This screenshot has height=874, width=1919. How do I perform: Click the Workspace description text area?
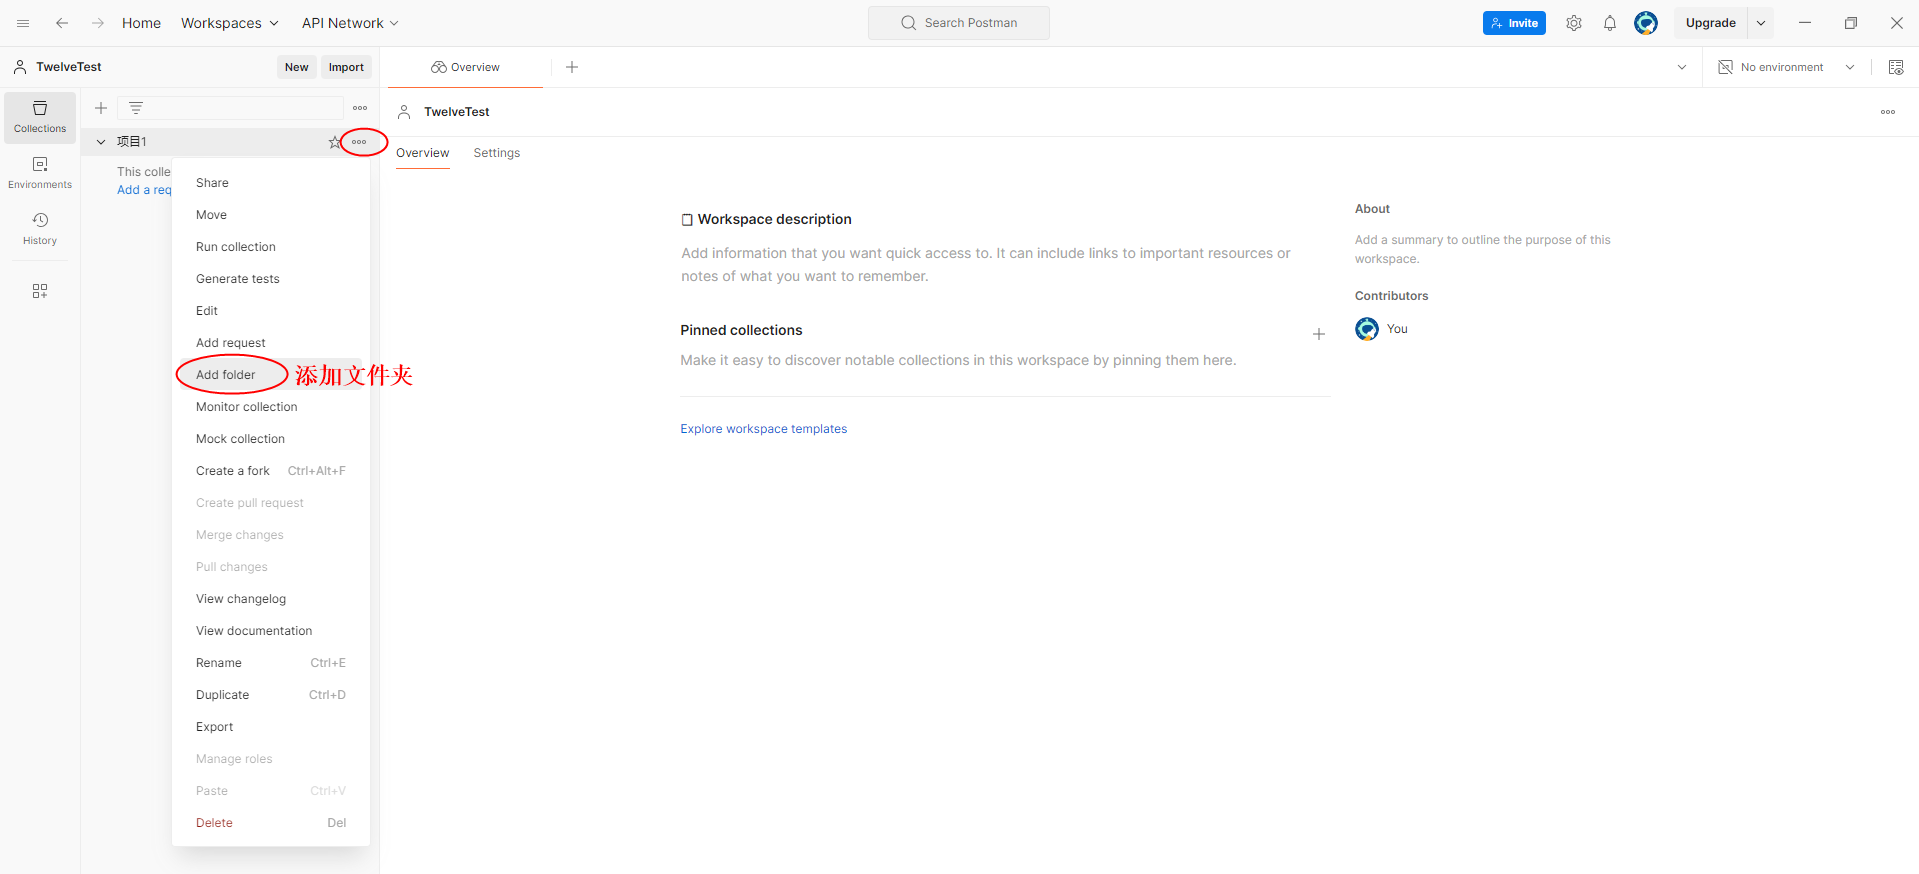[986, 265]
